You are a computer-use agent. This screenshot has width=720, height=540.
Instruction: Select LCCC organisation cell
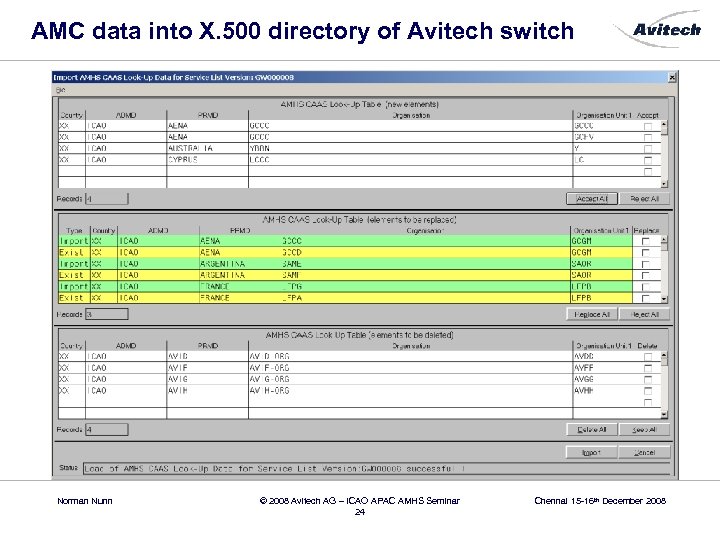click(411, 160)
